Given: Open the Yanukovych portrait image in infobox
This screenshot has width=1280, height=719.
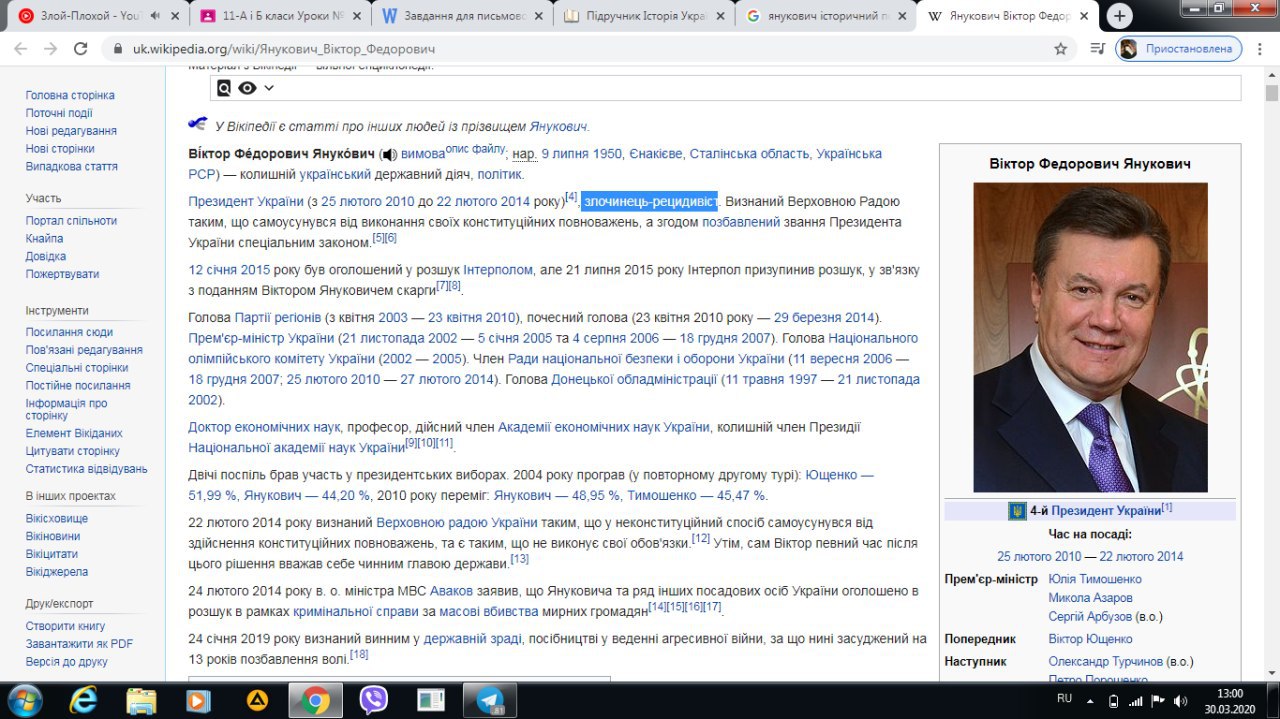Looking at the screenshot, I should click(1090, 337).
